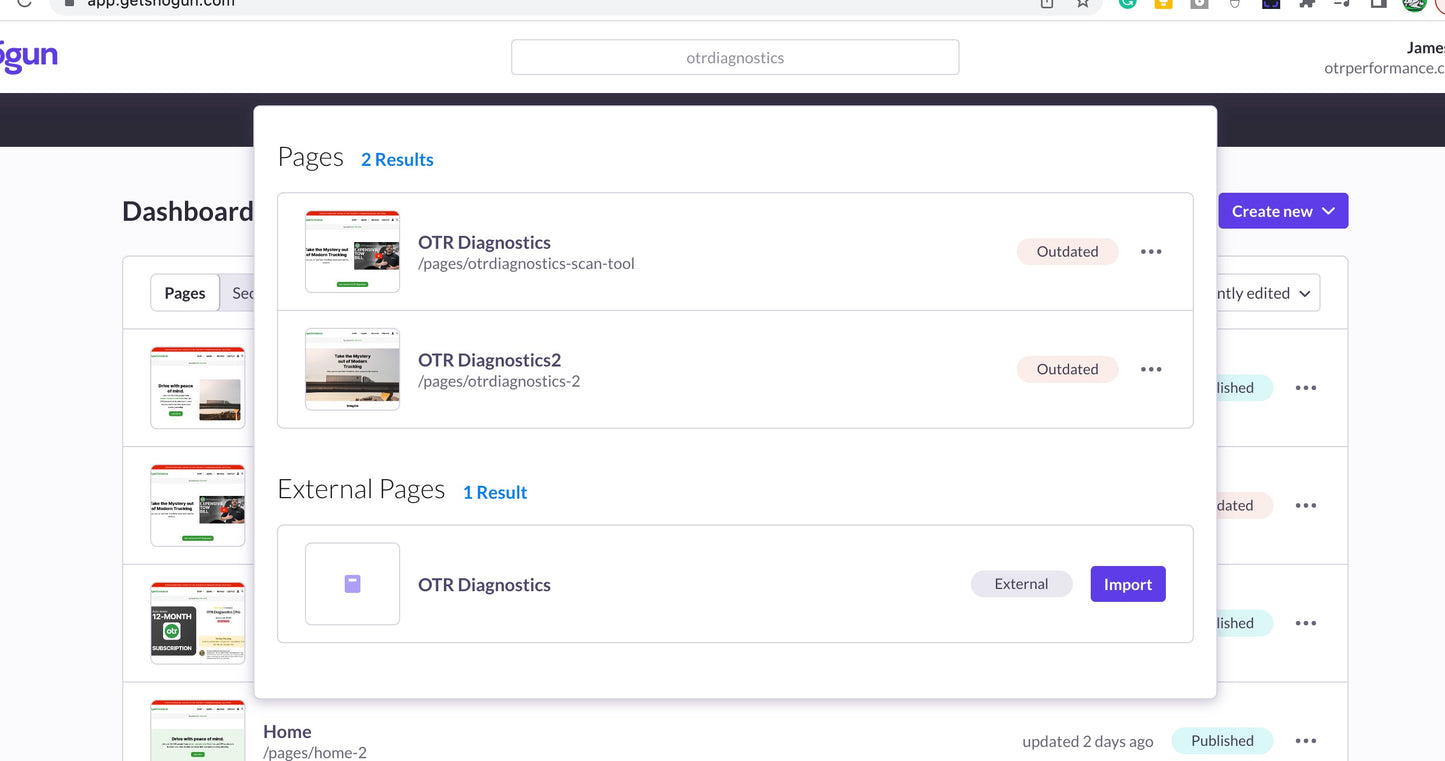Click the OTR Diagnostics2 page thumbnail
The height and width of the screenshot is (761, 1445).
[352, 369]
